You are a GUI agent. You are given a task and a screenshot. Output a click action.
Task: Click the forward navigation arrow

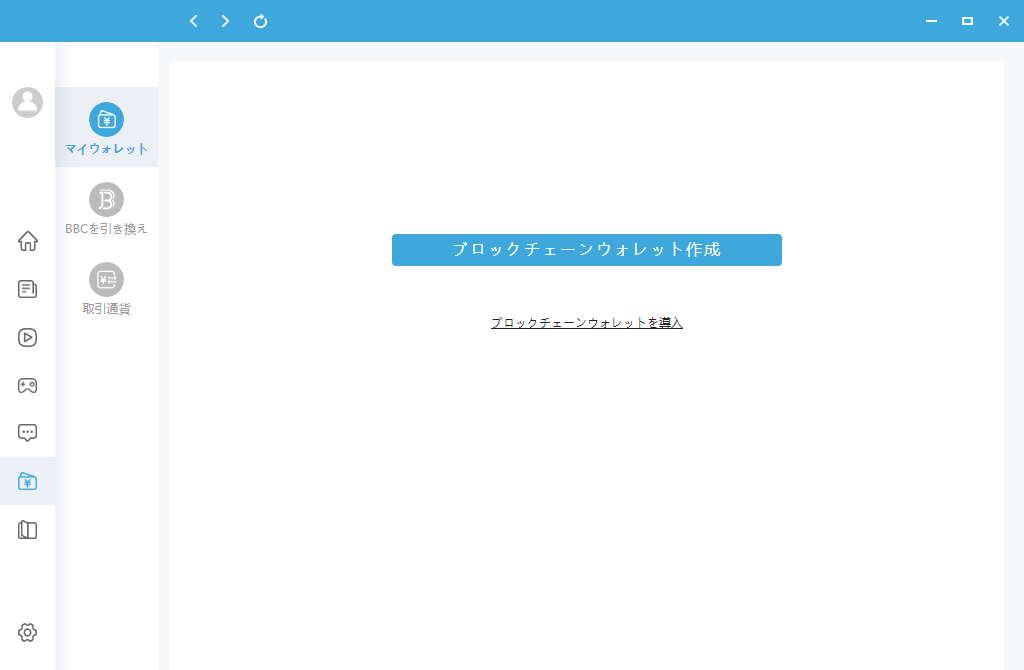(226, 21)
